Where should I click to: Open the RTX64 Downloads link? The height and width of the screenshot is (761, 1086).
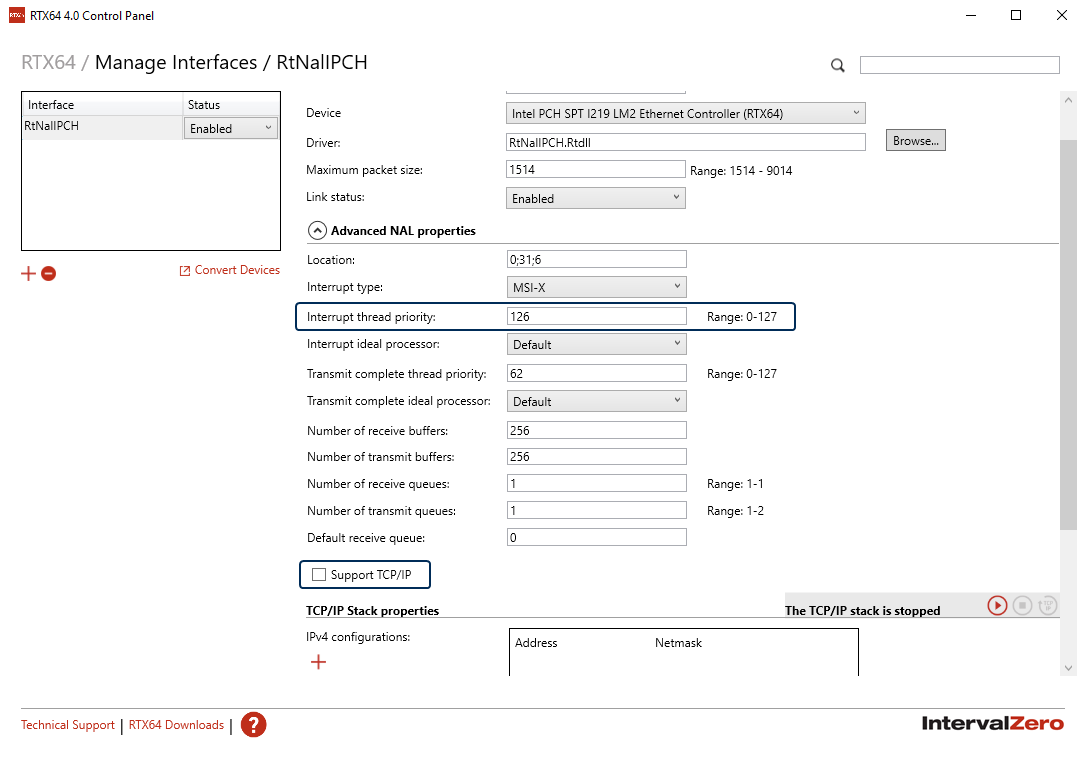177,725
